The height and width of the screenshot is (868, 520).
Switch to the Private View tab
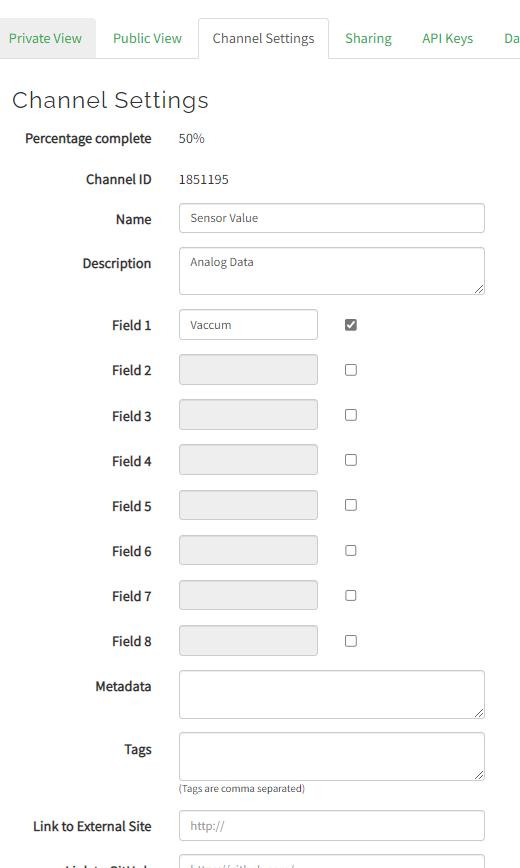click(45, 38)
